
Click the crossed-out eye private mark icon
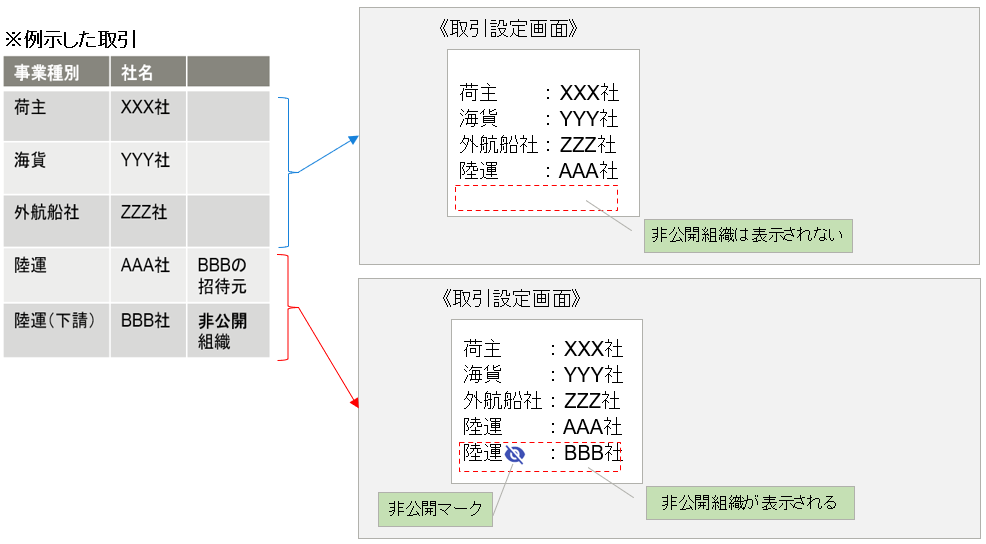(515, 454)
